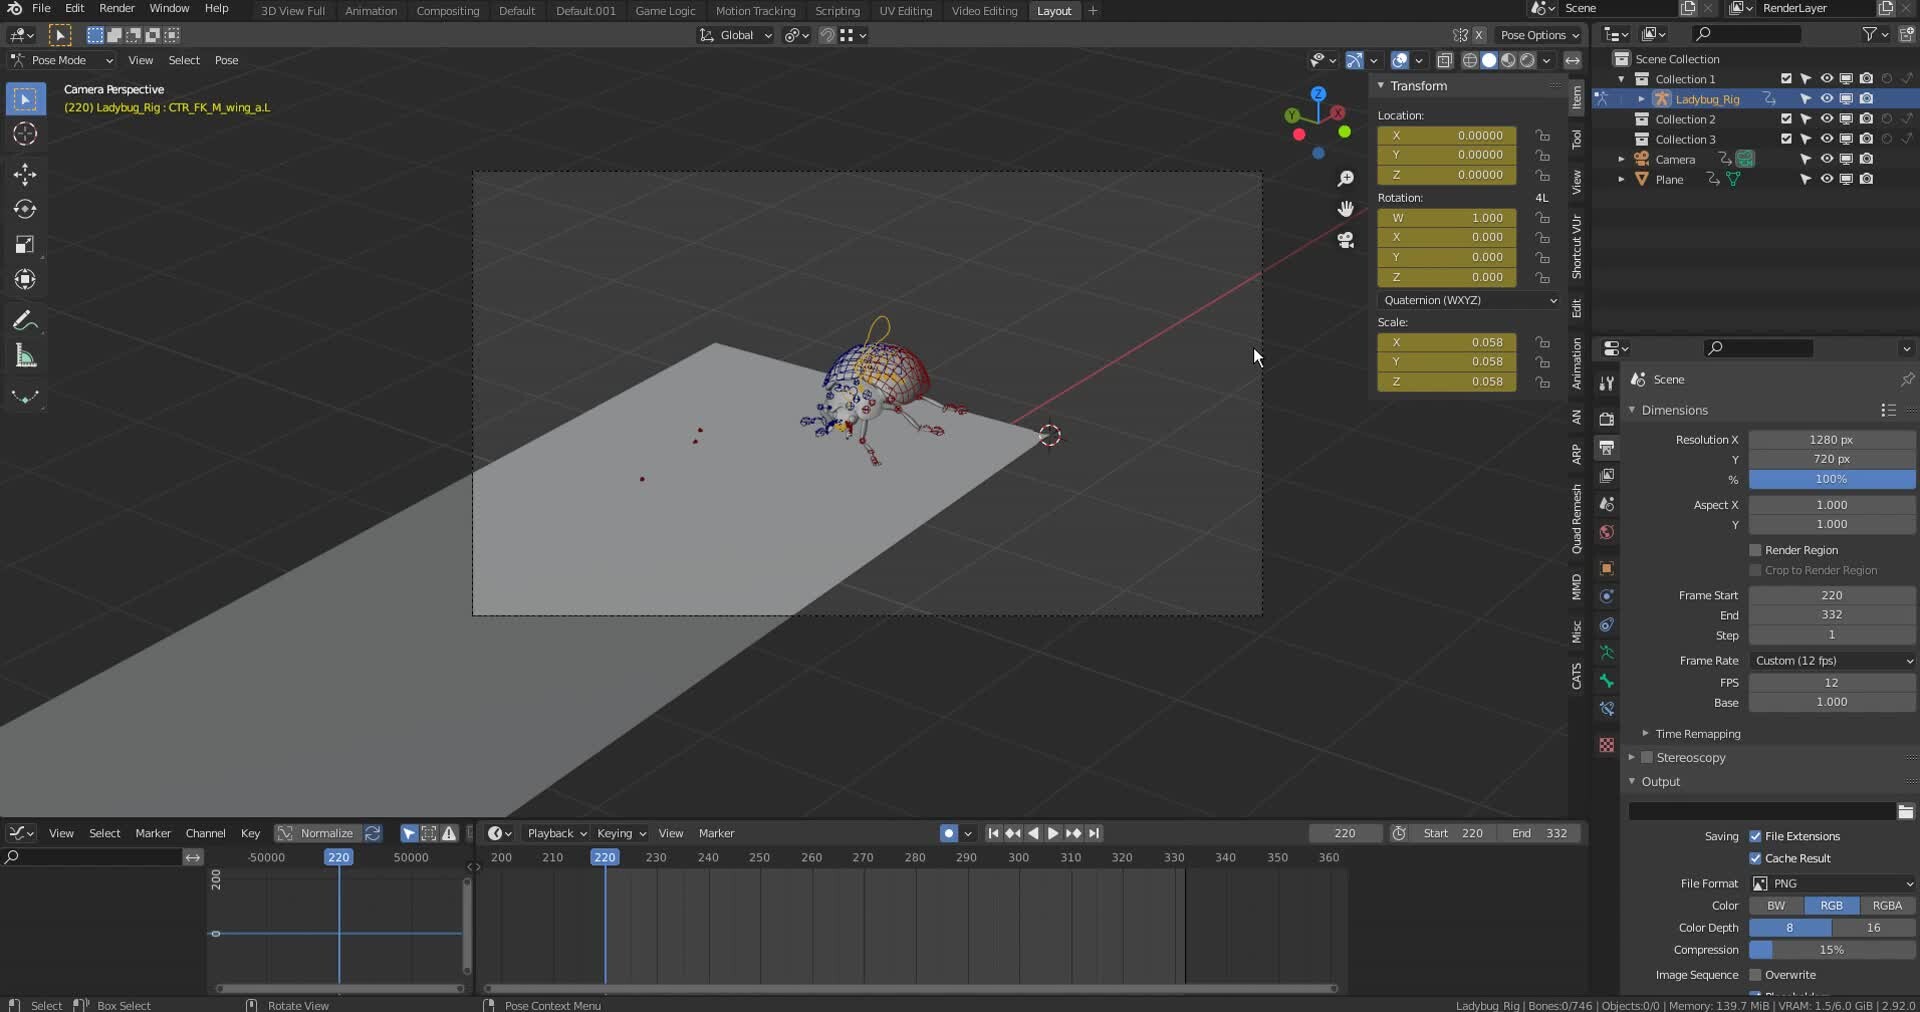
Task: Activate the Rotate tool
Action: (x=25, y=209)
